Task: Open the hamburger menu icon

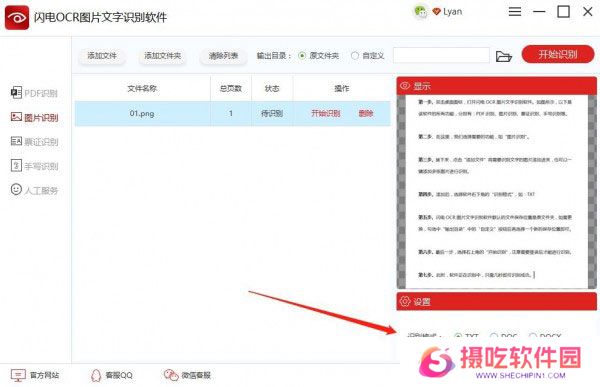Action: pyautogui.click(x=515, y=11)
